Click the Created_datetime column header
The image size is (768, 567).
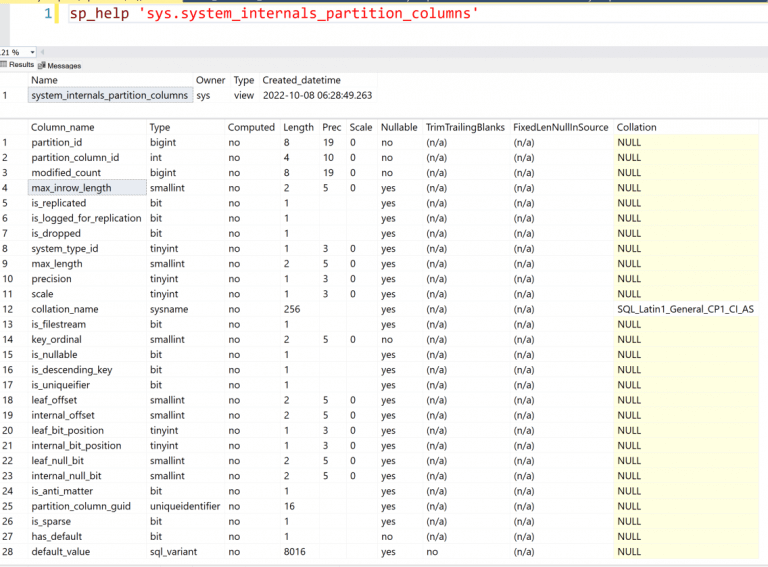302,80
